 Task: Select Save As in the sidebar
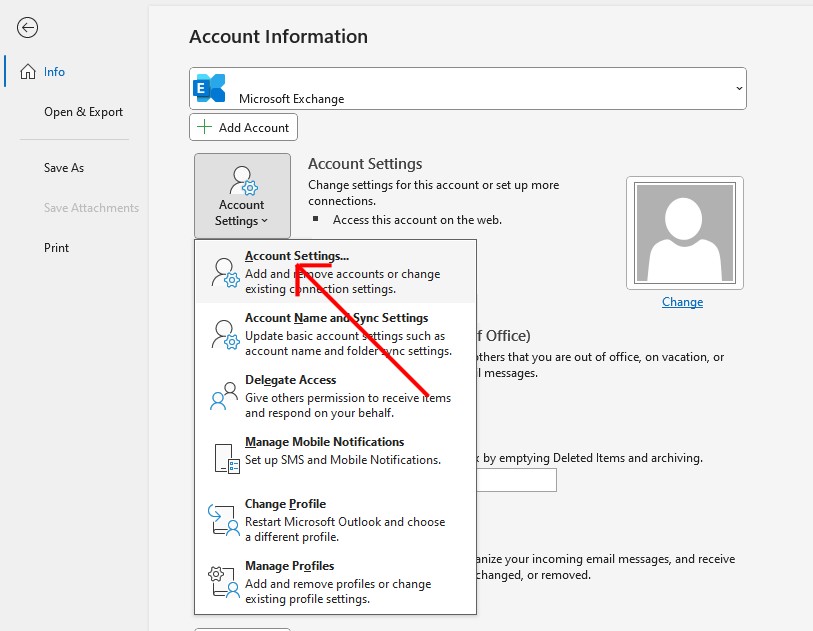(x=64, y=168)
